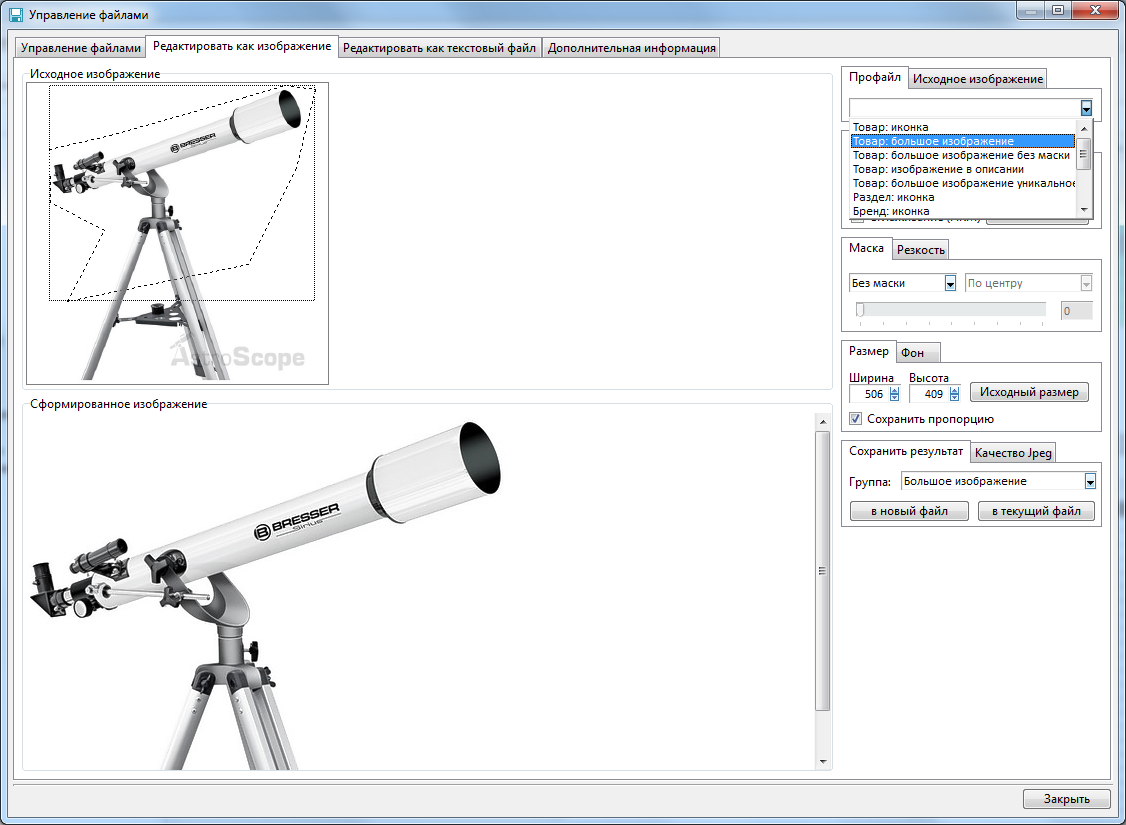This screenshot has height=825, width=1126.
Task: Click the Ширина value field
Action: 869,394
